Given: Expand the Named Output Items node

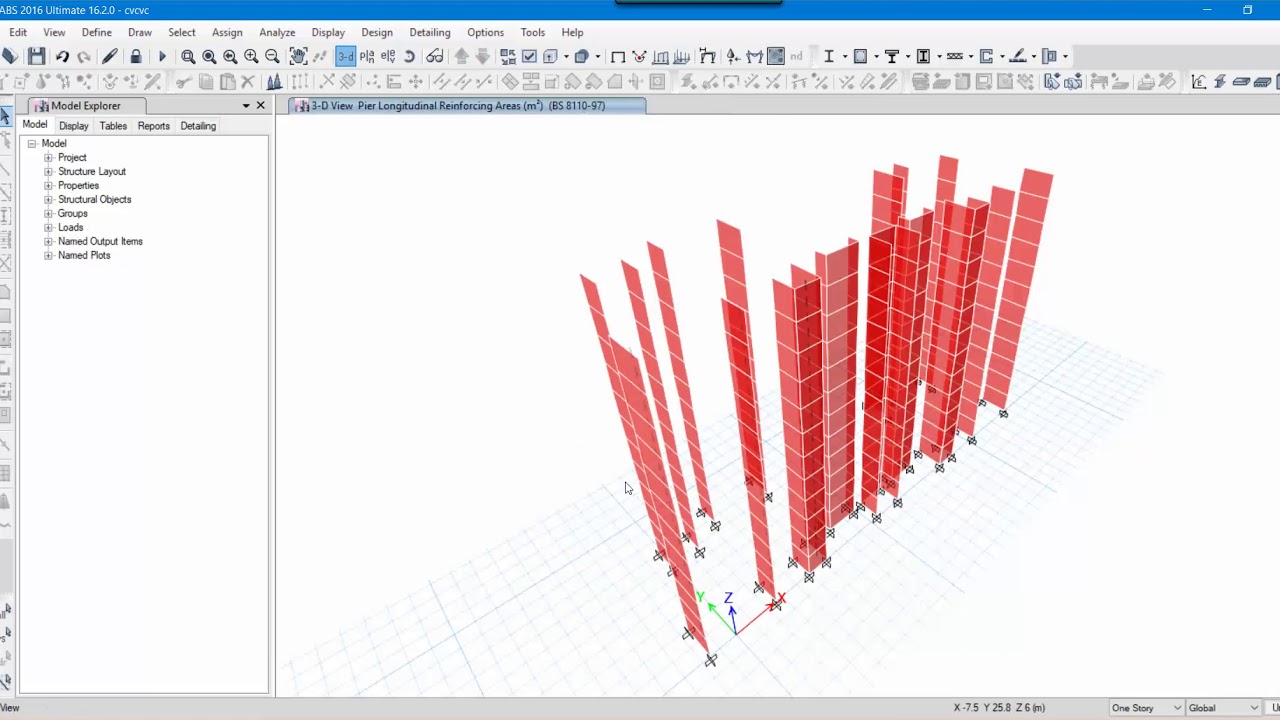Looking at the screenshot, I should click(48, 241).
